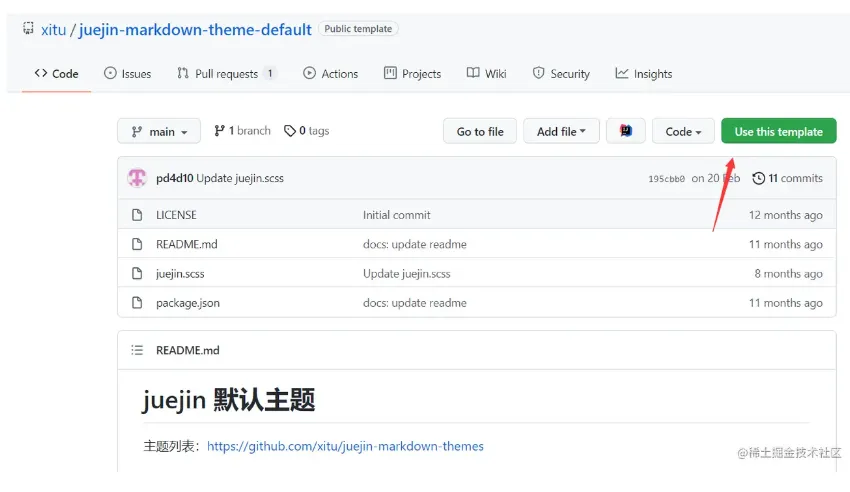Open the pd4d10 author link
Viewport: 850px width, 492px height.
point(175,178)
